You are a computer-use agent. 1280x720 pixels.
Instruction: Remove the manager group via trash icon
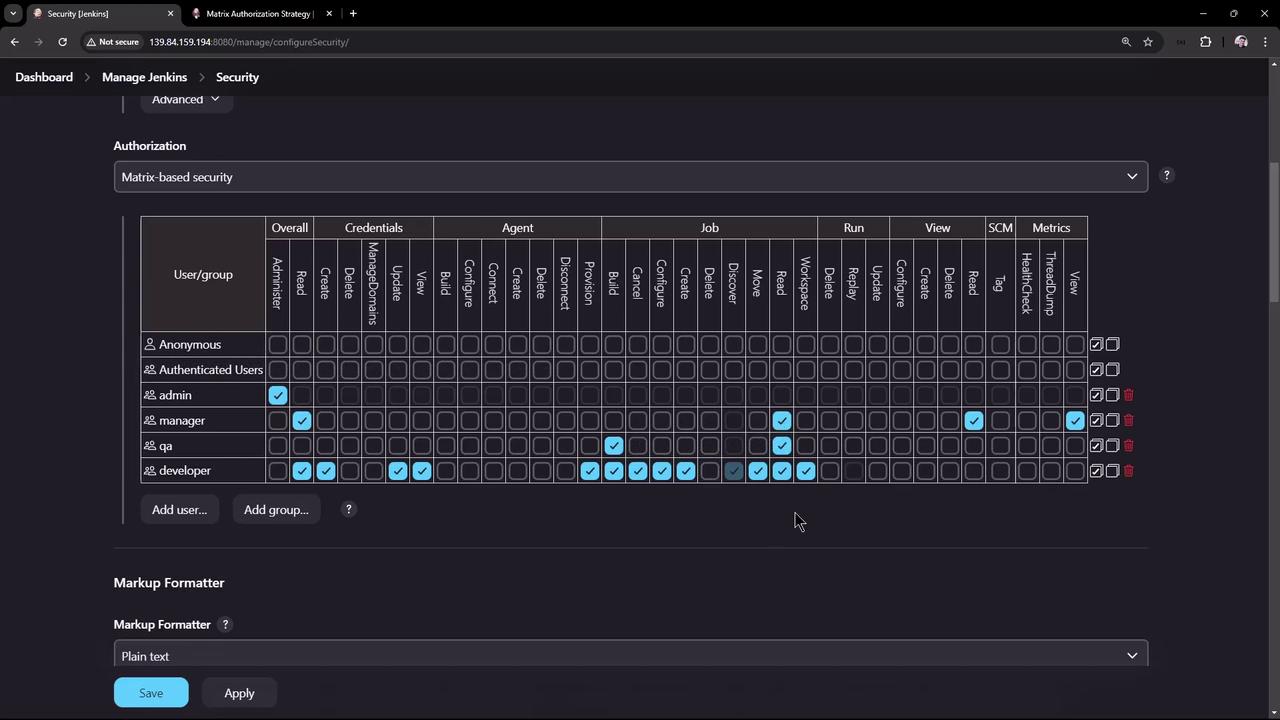point(1129,420)
